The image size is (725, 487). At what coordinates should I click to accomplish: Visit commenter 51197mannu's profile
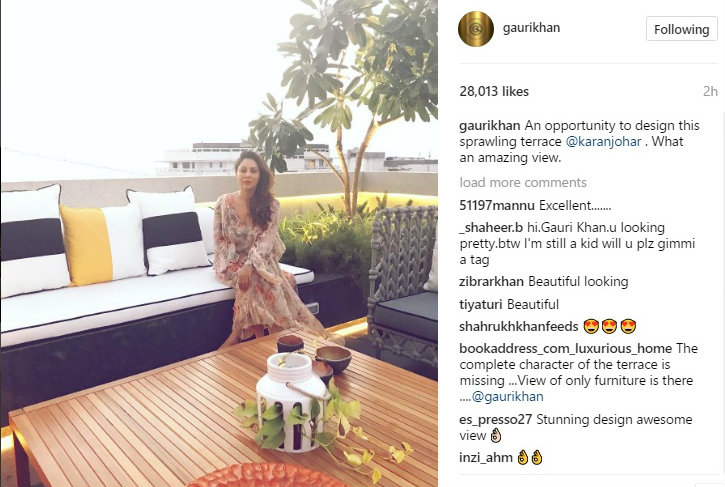[497, 205]
